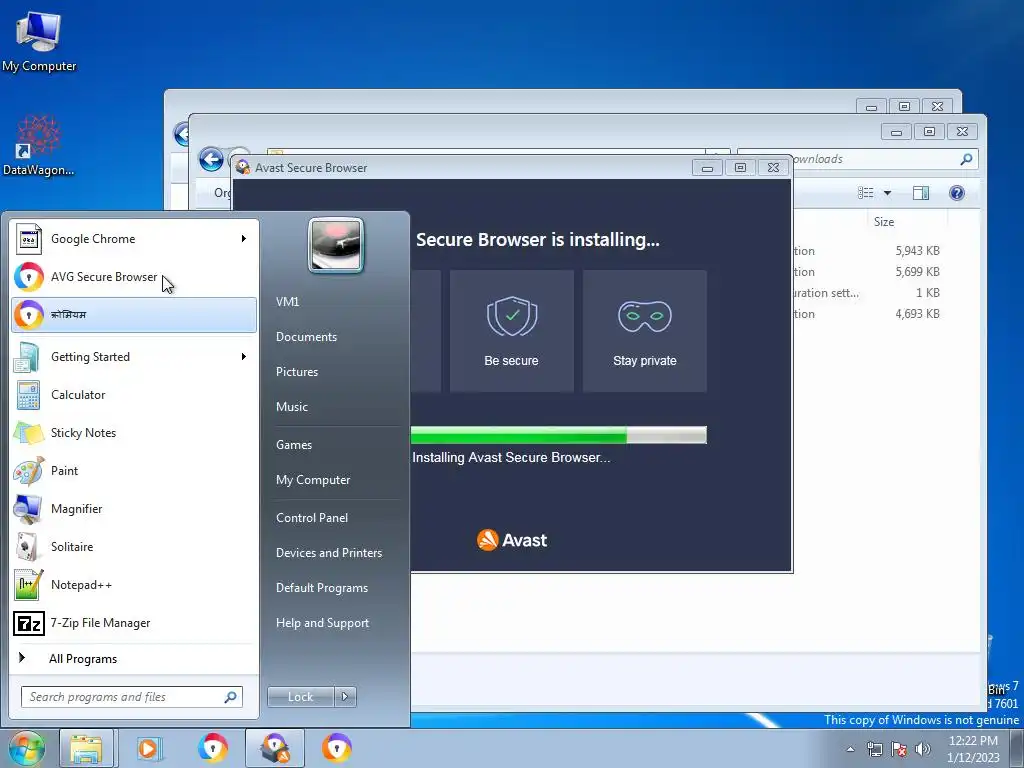Click Back arrow in Explorer window
Viewport: 1024px width, 768px height.
(x=211, y=159)
